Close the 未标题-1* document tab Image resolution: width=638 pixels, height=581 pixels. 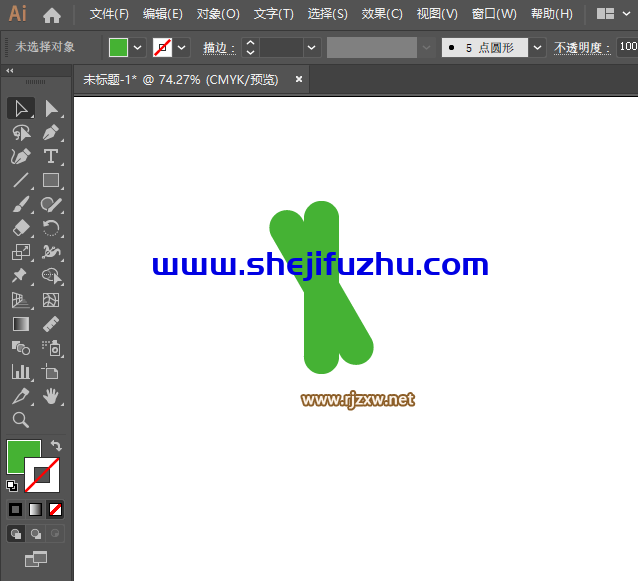click(299, 79)
